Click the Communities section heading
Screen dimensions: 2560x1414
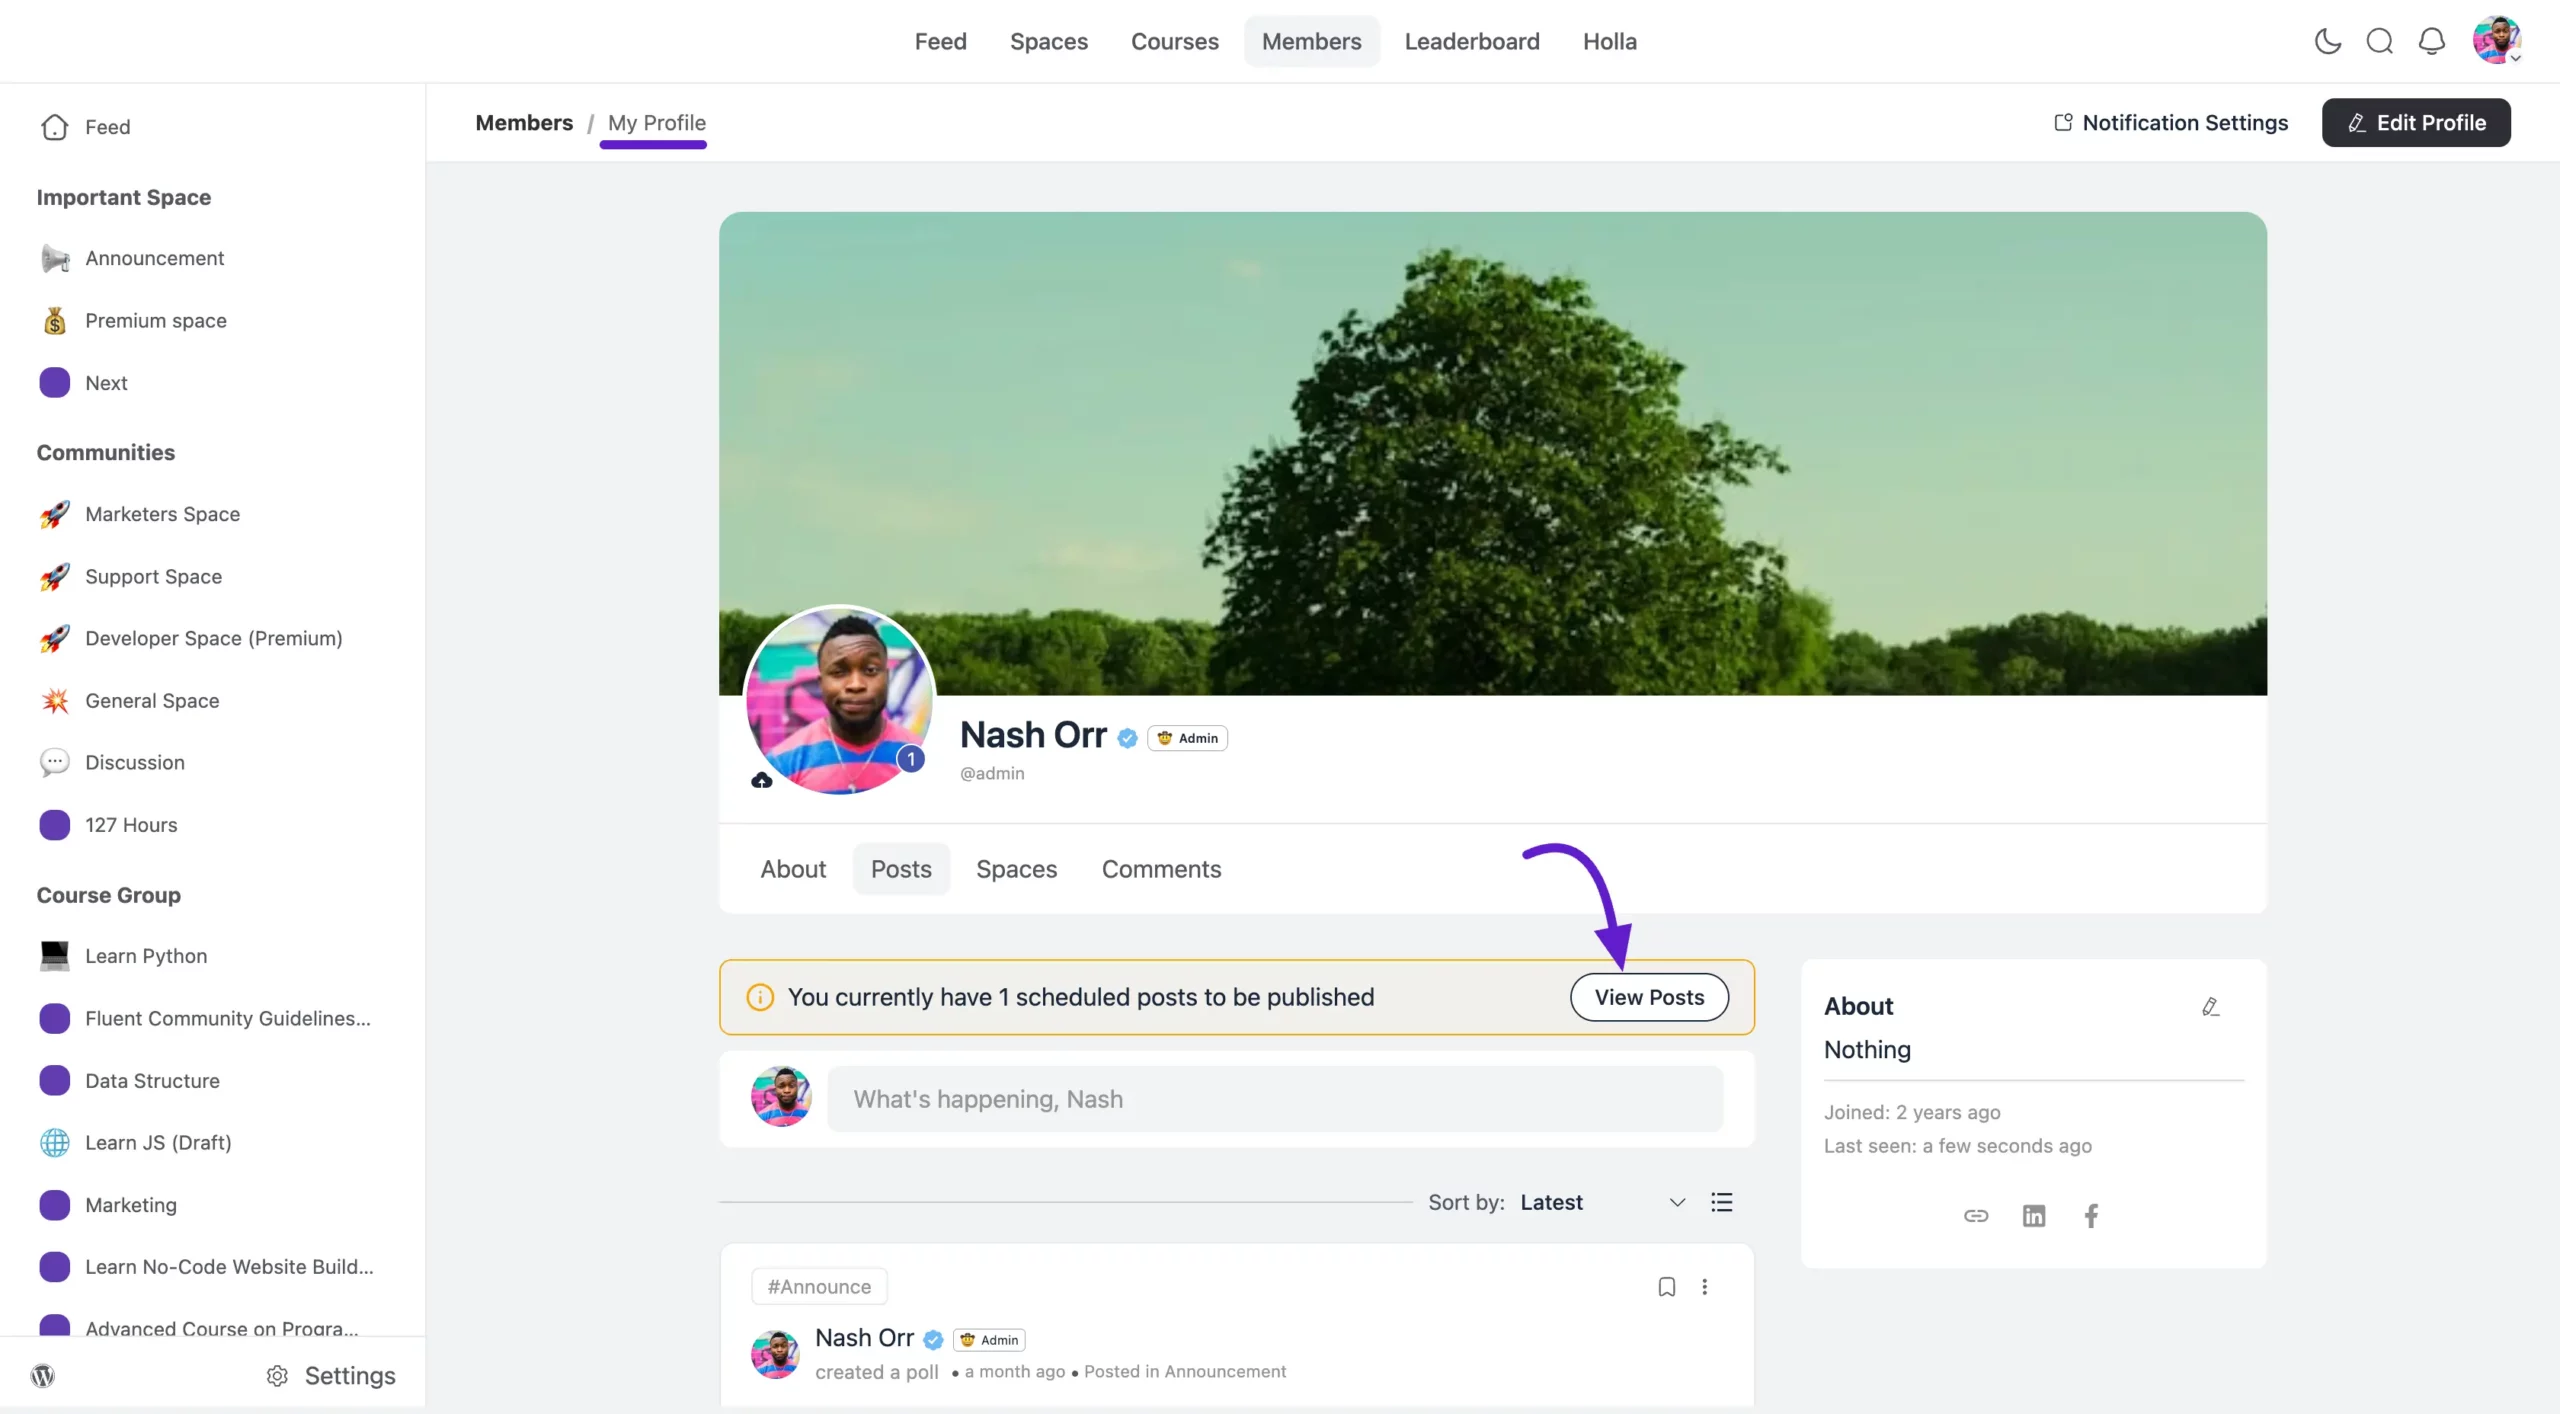106,452
